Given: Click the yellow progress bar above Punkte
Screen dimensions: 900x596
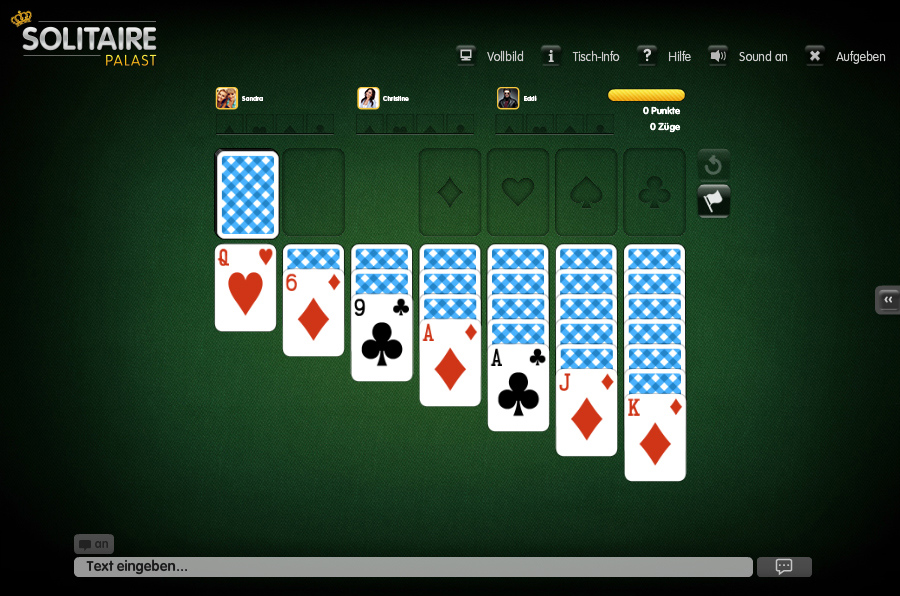Looking at the screenshot, I should [x=646, y=95].
